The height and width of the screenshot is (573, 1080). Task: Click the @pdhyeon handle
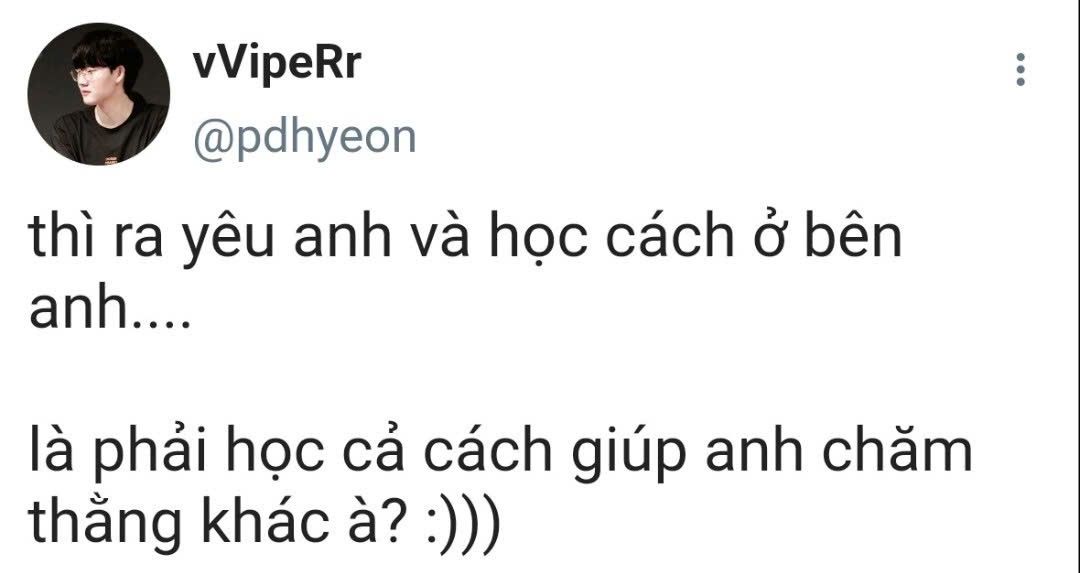pos(304,138)
